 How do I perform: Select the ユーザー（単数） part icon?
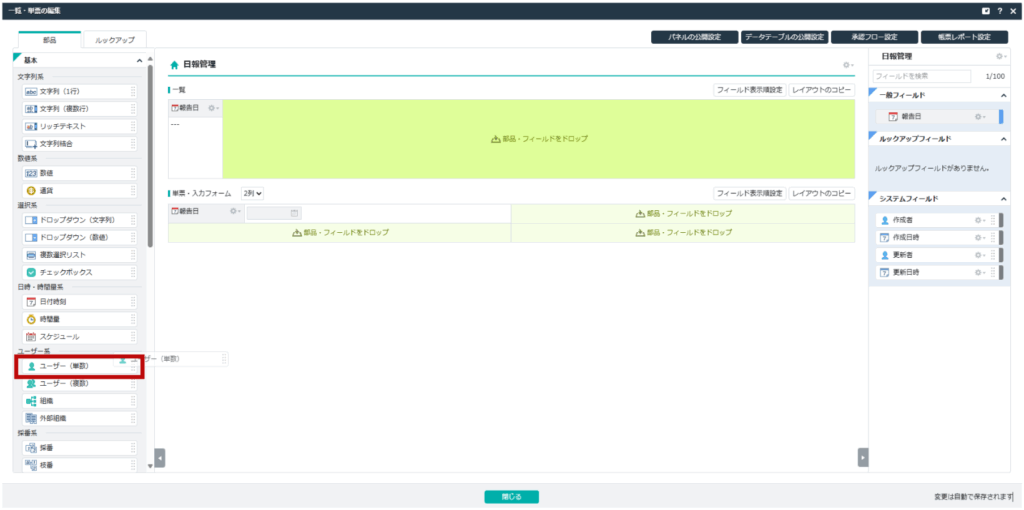coord(31,366)
